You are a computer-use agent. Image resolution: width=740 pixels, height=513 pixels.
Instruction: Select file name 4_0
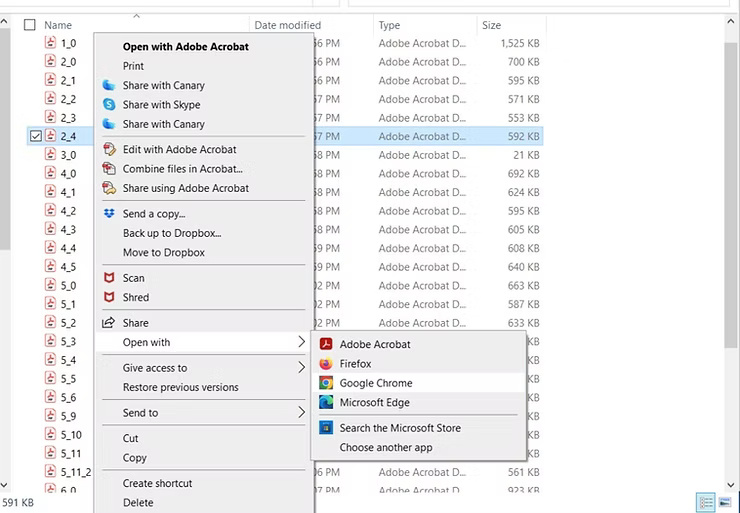pos(68,174)
